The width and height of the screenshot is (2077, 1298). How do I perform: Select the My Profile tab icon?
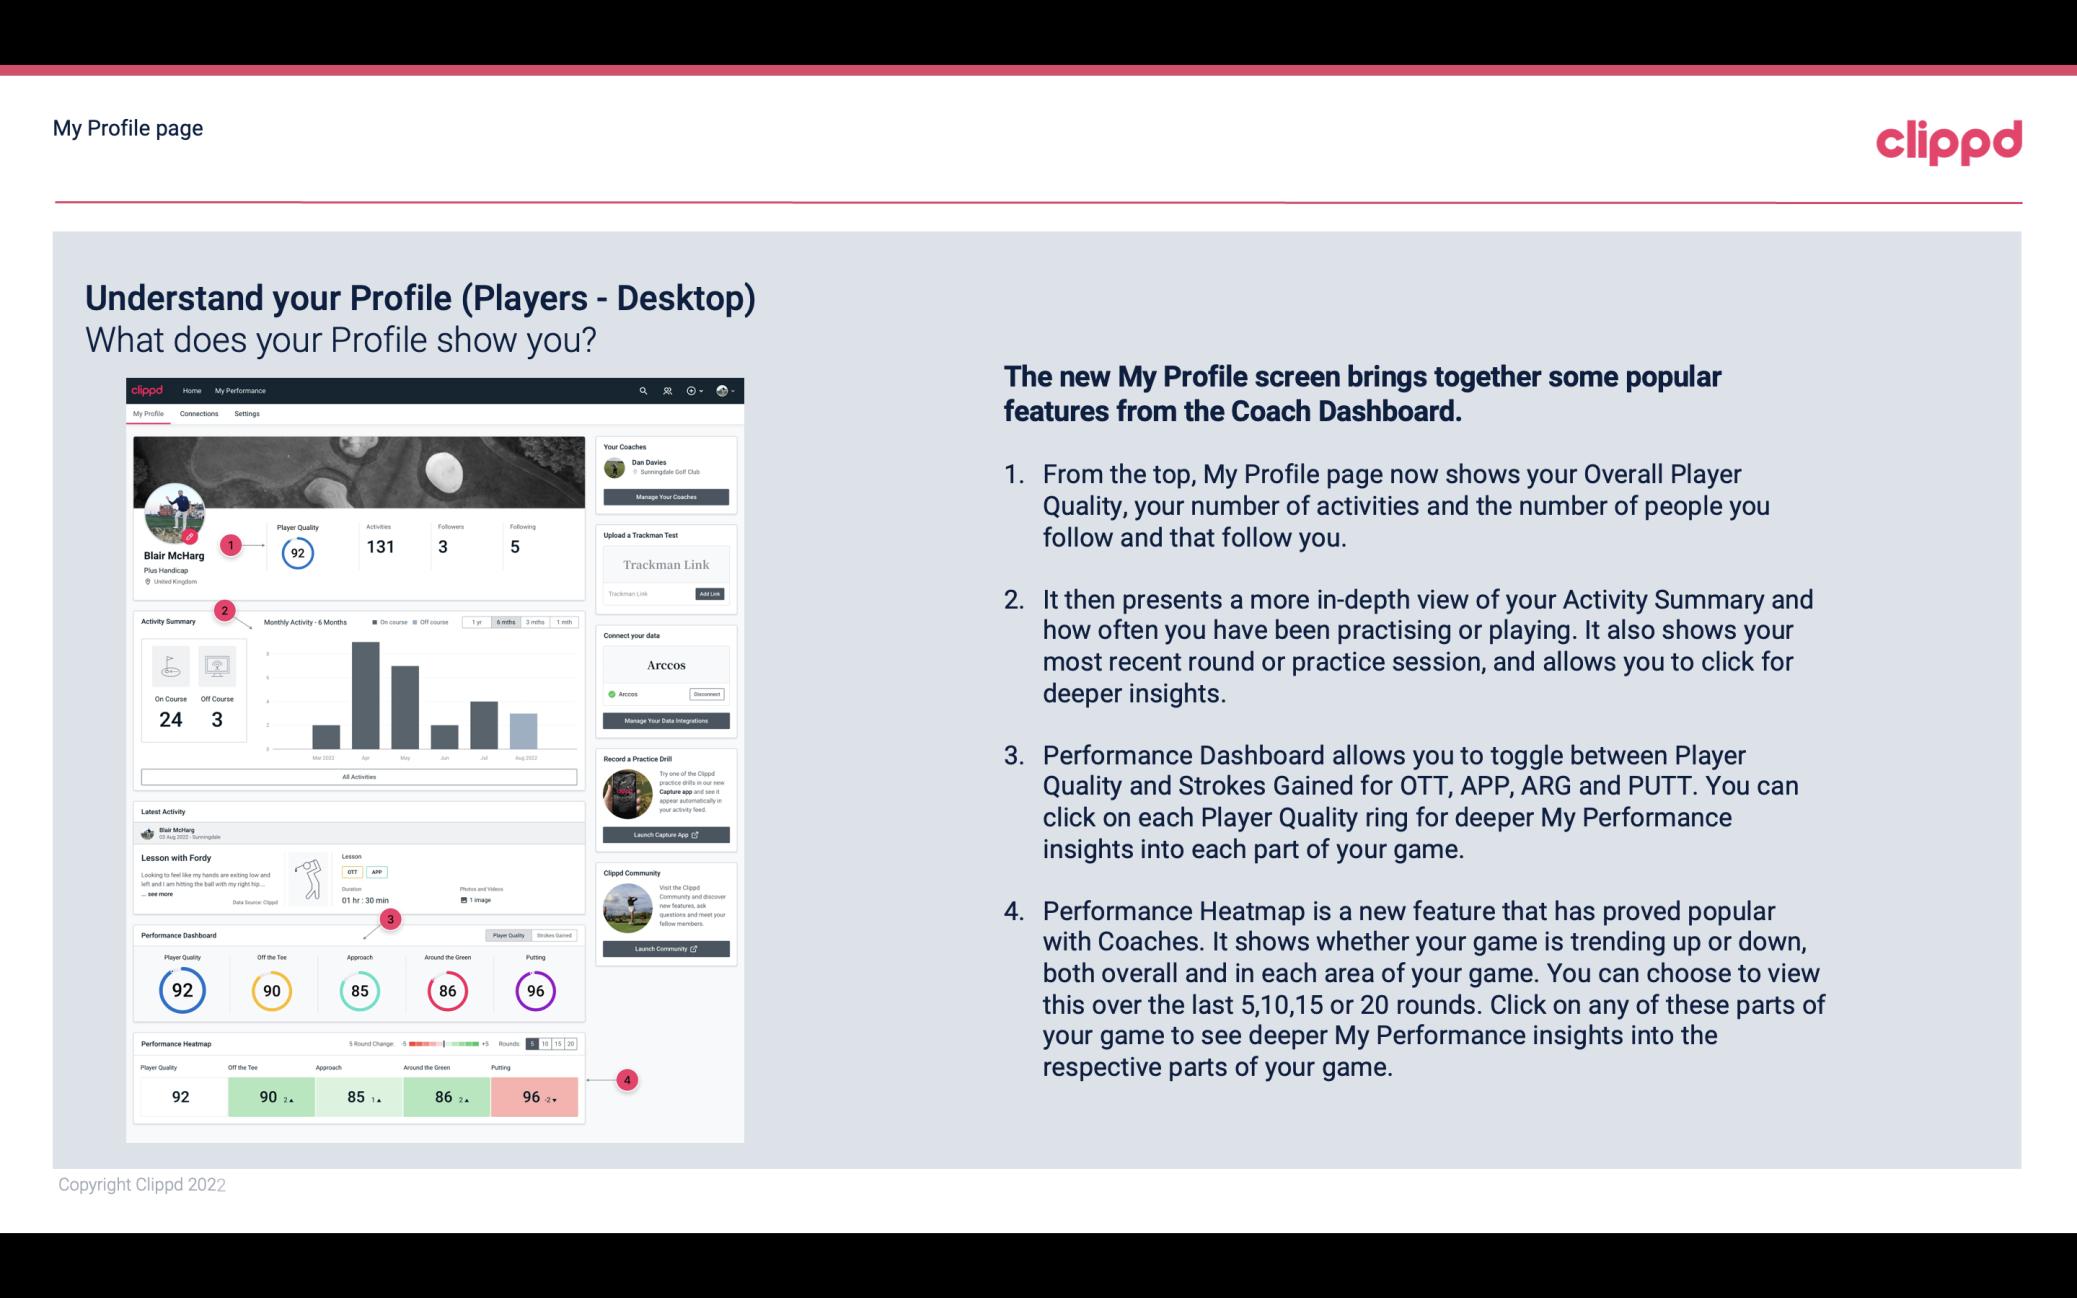point(150,414)
